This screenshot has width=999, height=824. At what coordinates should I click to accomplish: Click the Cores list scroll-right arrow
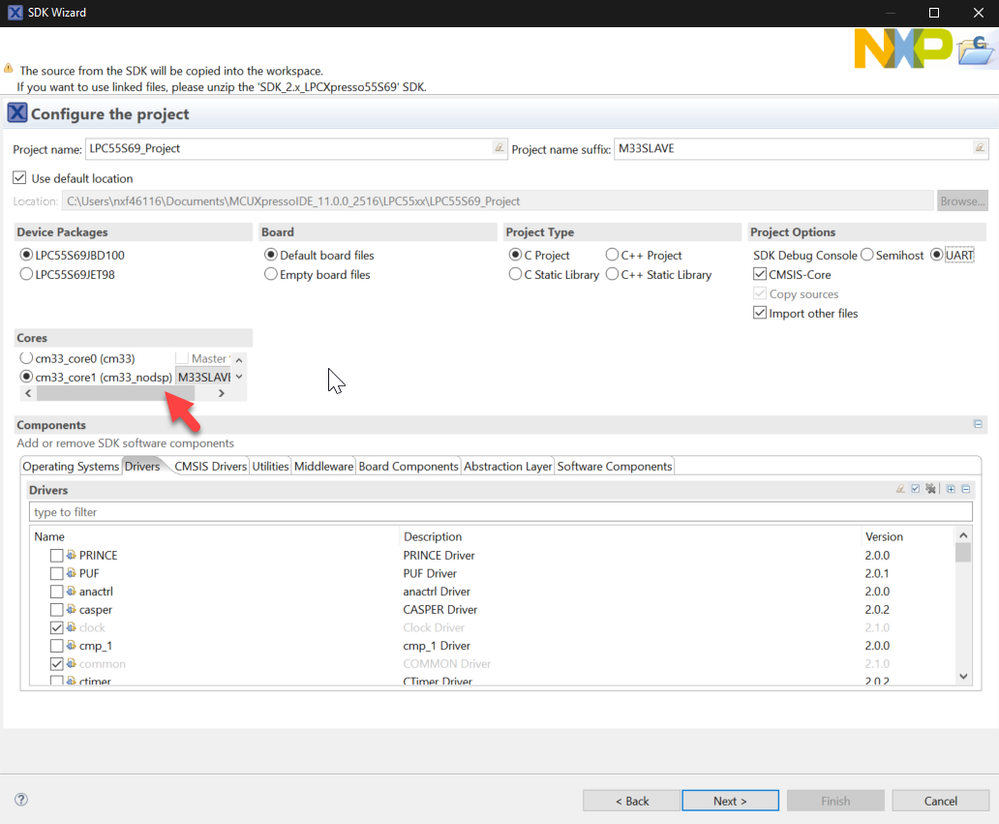click(x=221, y=393)
